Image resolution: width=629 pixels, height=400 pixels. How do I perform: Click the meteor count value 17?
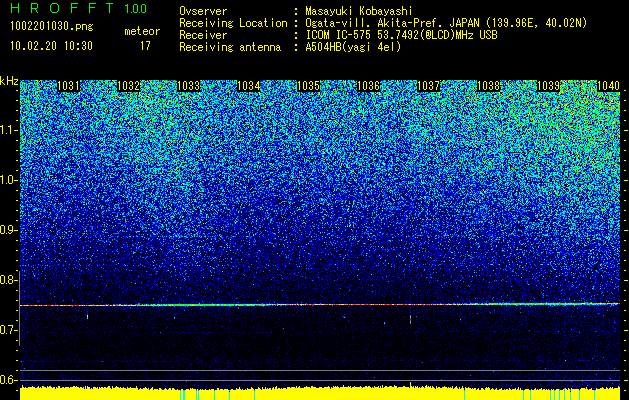click(145, 46)
